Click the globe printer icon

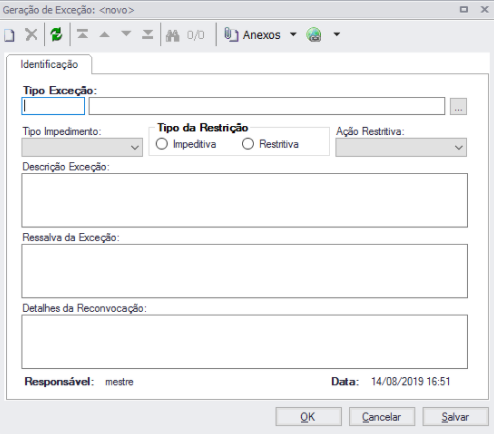314,35
